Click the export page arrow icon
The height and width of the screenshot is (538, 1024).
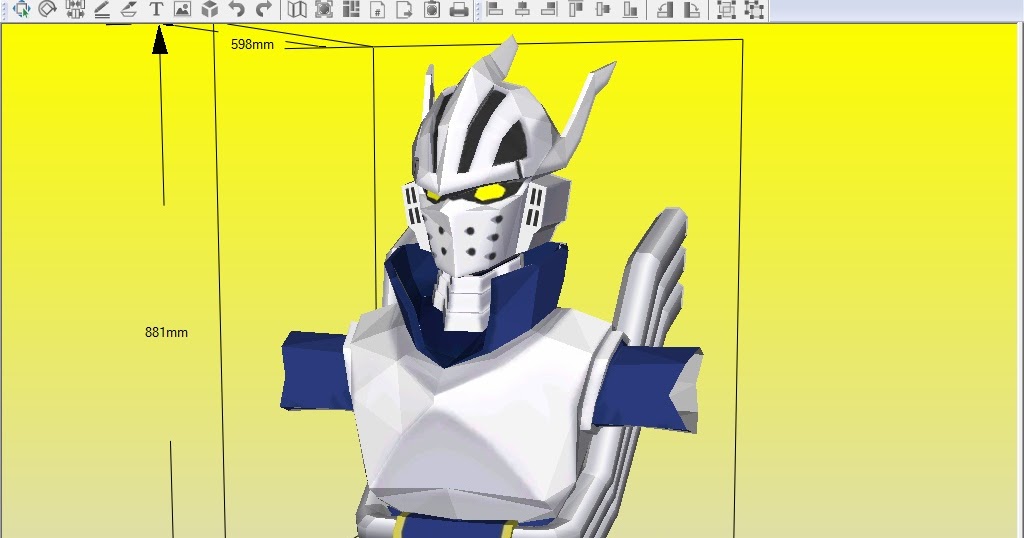pyautogui.click(x=404, y=9)
